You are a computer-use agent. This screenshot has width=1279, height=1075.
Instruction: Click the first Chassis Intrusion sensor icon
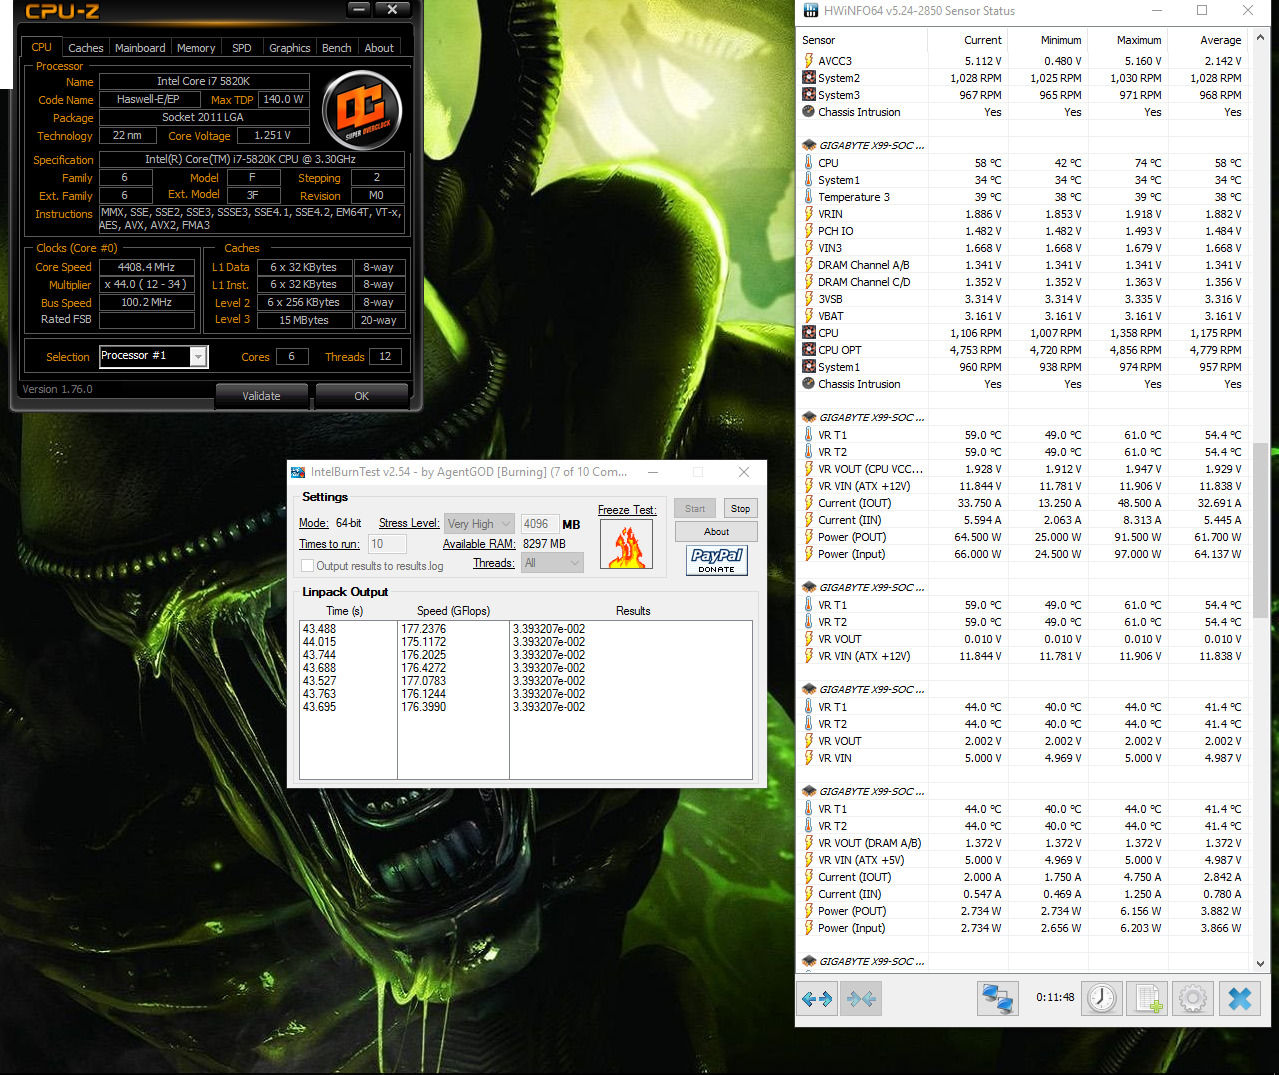click(x=808, y=112)
